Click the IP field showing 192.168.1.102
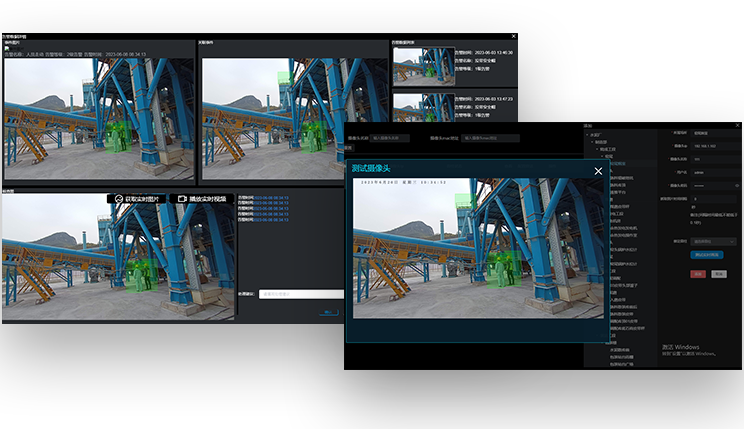This screenshot has width=744, height=429. [x=715, y=146]
